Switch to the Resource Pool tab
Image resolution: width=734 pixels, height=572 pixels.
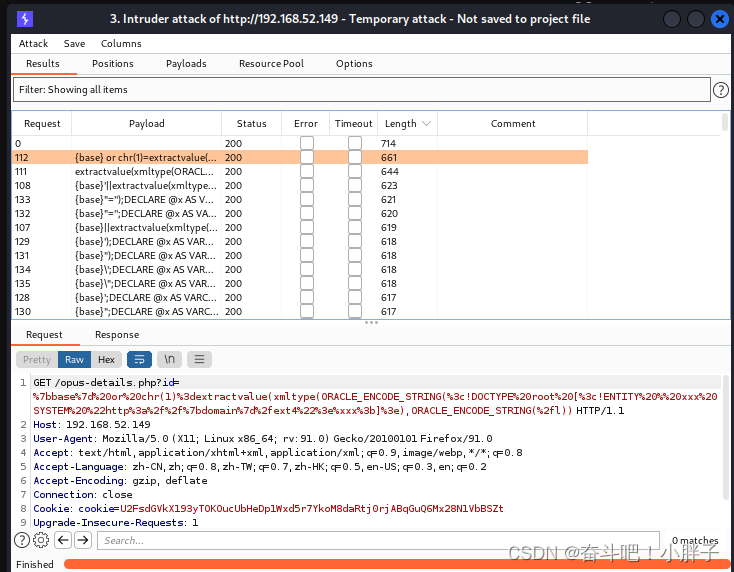pyautogui.click(x=272, y=64)
